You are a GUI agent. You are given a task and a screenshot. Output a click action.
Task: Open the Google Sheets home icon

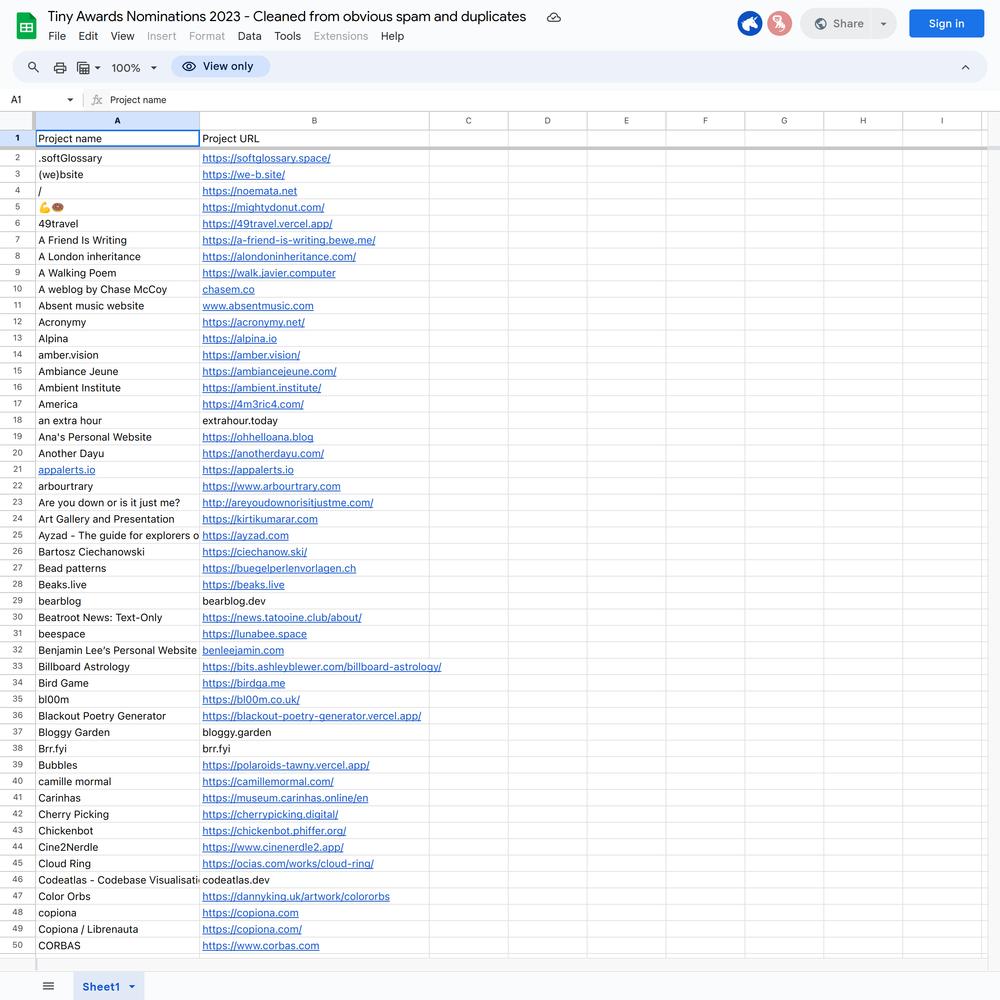click(26, 26)
